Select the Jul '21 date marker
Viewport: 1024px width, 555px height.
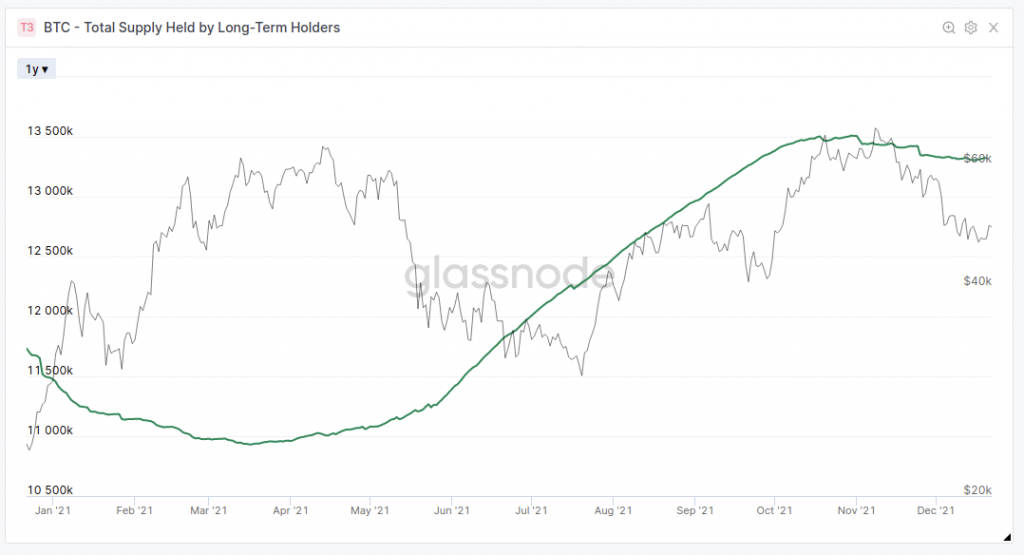pos(530,510)
